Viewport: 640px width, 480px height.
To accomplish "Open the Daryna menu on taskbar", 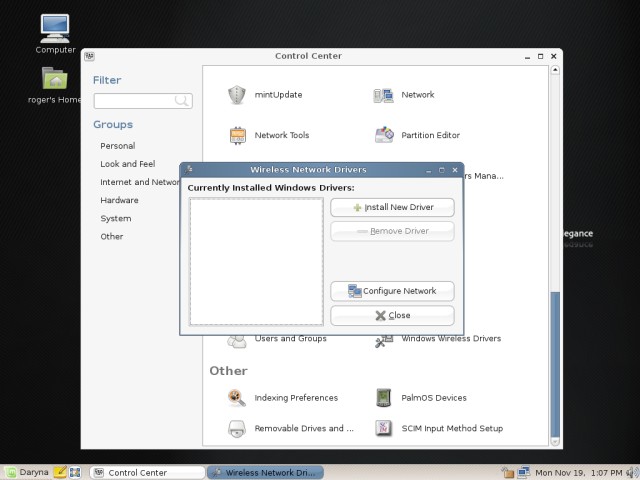I will coord(27,472).
